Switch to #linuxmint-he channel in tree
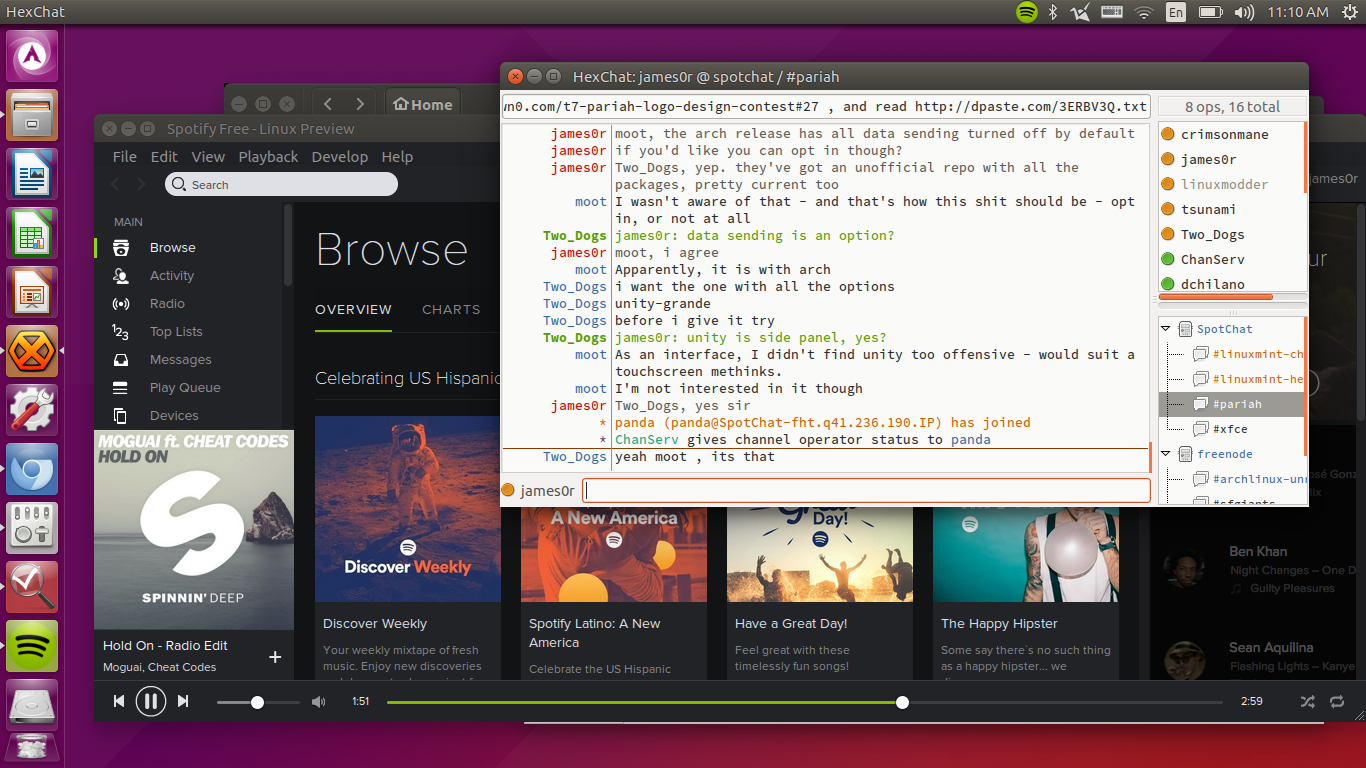This screenshot has height=768, width=1366. pyautogui.click(x=1257, y=379)
